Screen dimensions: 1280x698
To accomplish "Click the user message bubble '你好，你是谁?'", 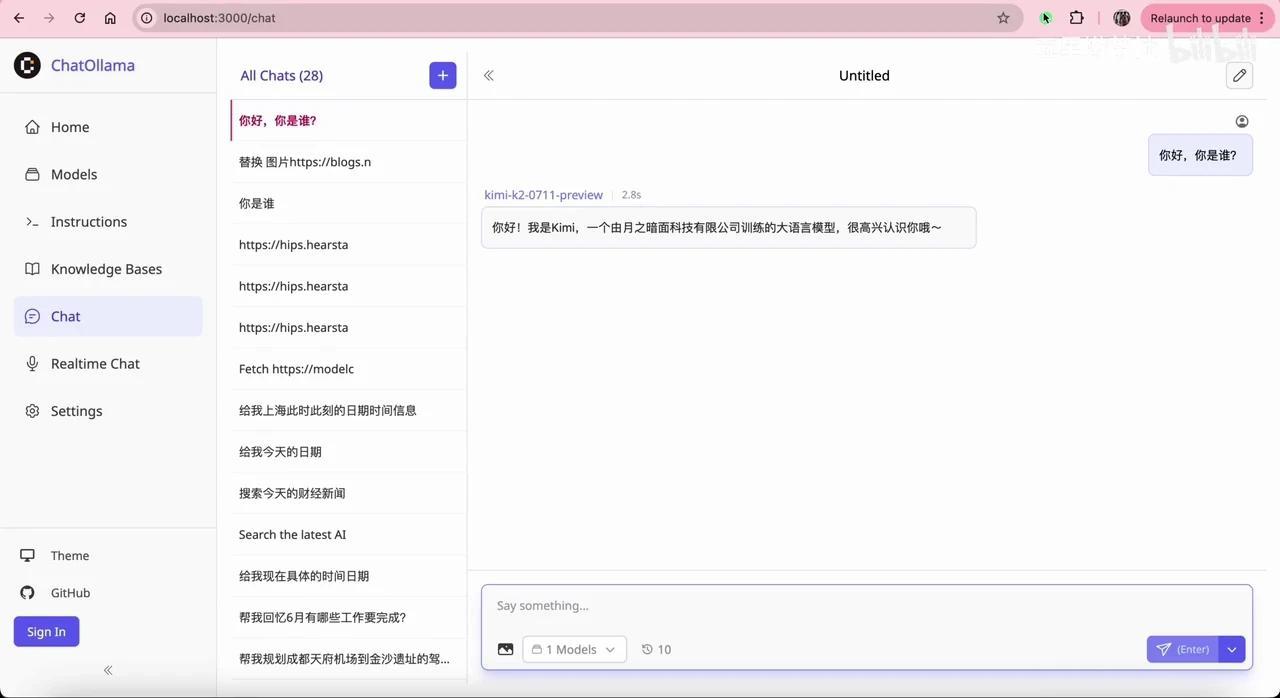I will coord(1199,155).
